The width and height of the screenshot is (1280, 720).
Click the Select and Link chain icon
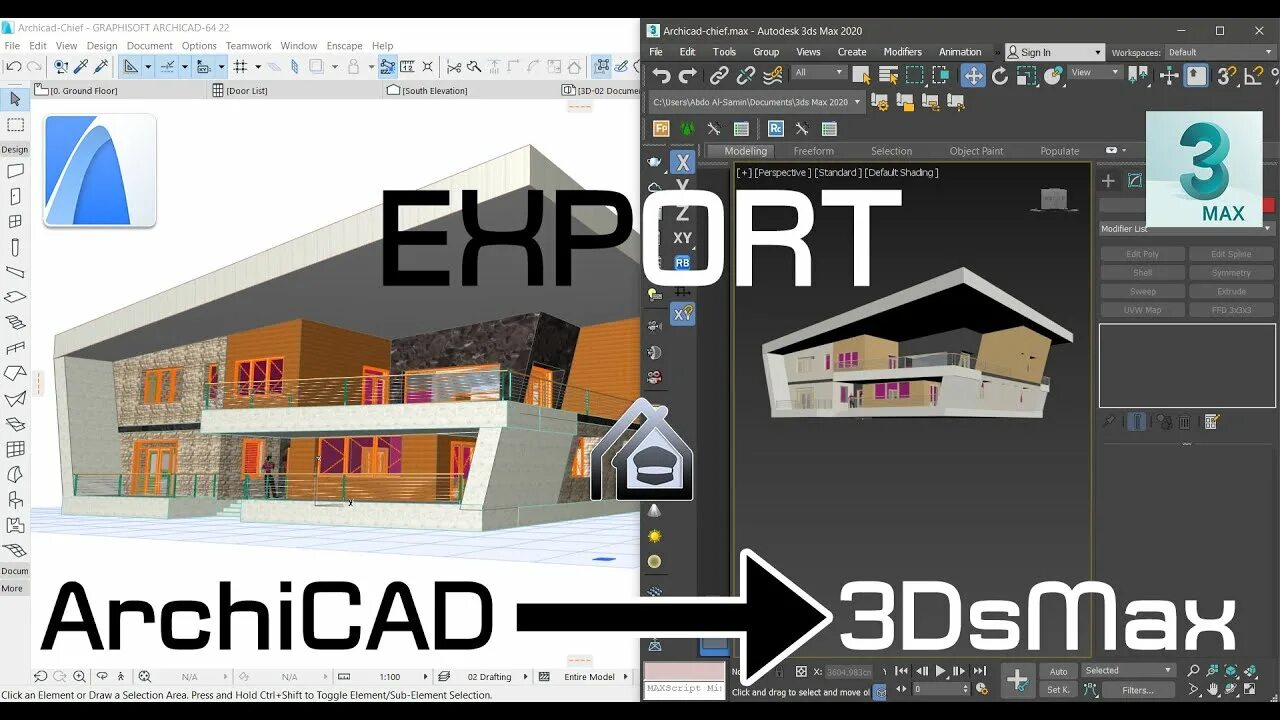(719, 76)
